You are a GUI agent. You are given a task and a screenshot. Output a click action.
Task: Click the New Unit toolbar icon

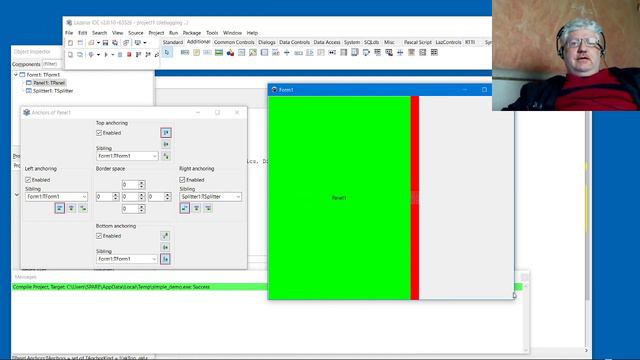[70, 42]
